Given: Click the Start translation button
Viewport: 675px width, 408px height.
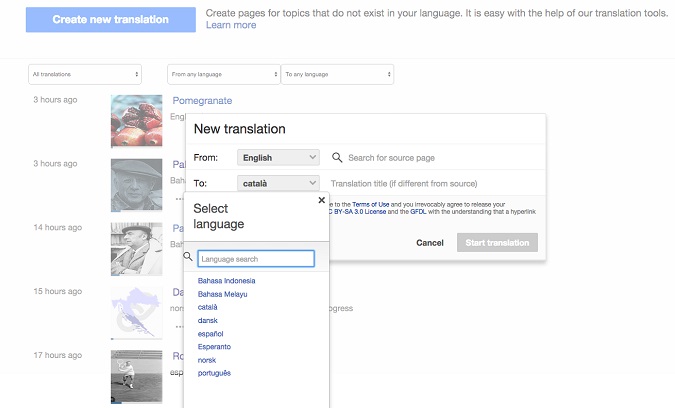Looking at the screenshot, I should (x=497, y=243).
